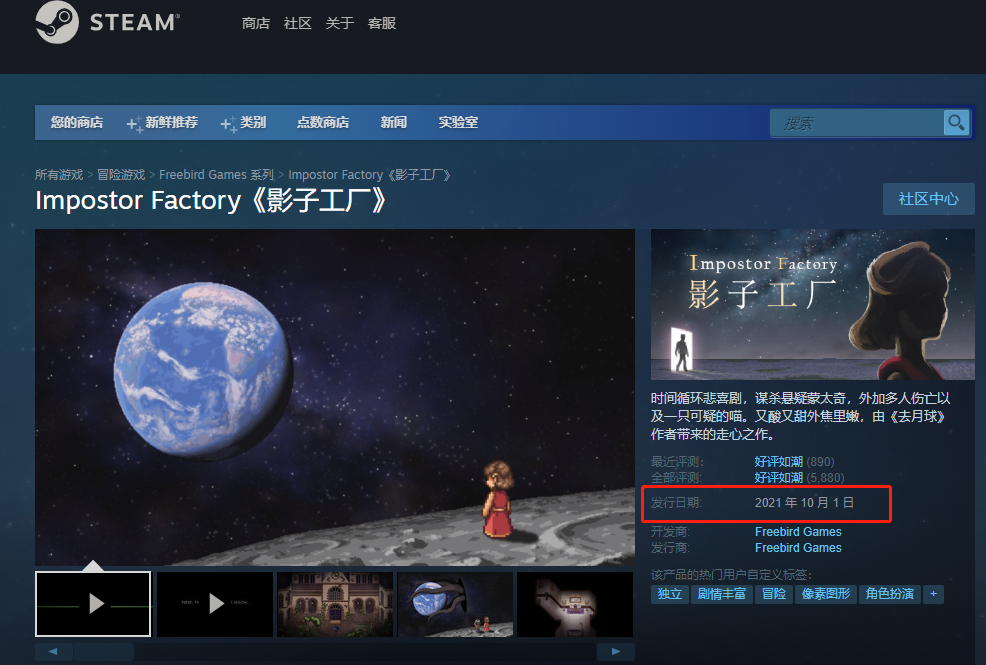
Task: Click the 角色扮演 tag
Action: tap(890, 594)
